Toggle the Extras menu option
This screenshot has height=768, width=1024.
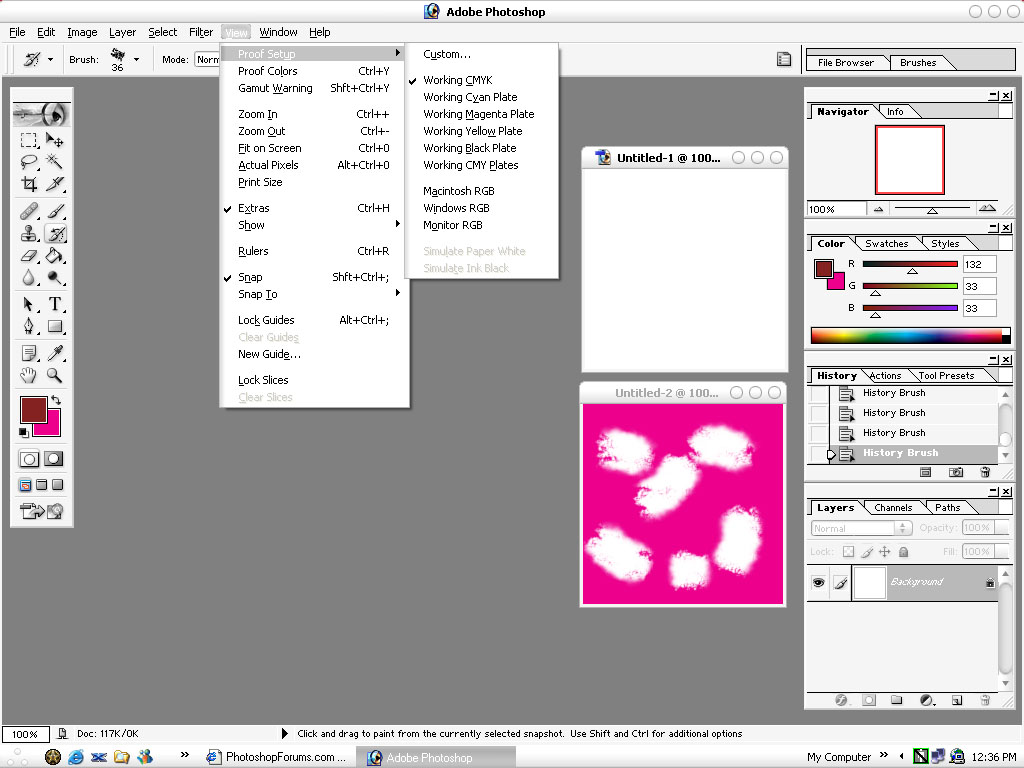(253, 208)
